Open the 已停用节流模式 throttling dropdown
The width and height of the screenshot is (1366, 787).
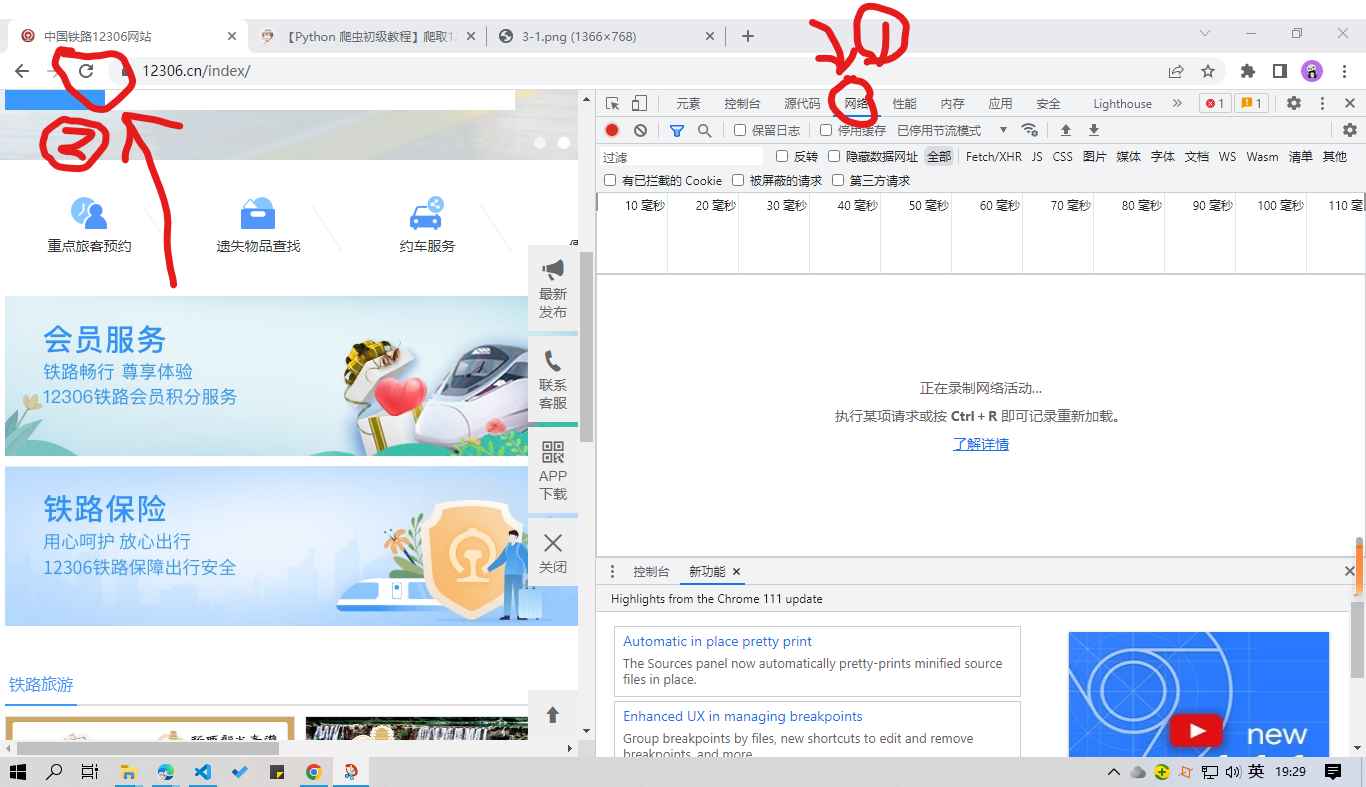point(952,130)
